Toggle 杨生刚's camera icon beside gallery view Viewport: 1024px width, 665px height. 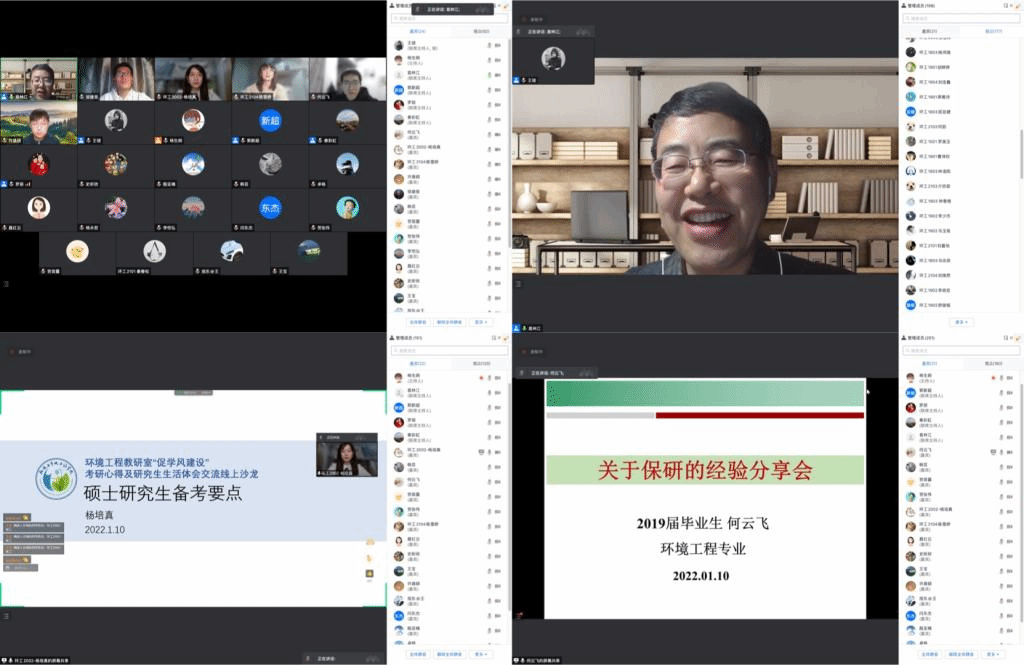[x=498, y=59]
